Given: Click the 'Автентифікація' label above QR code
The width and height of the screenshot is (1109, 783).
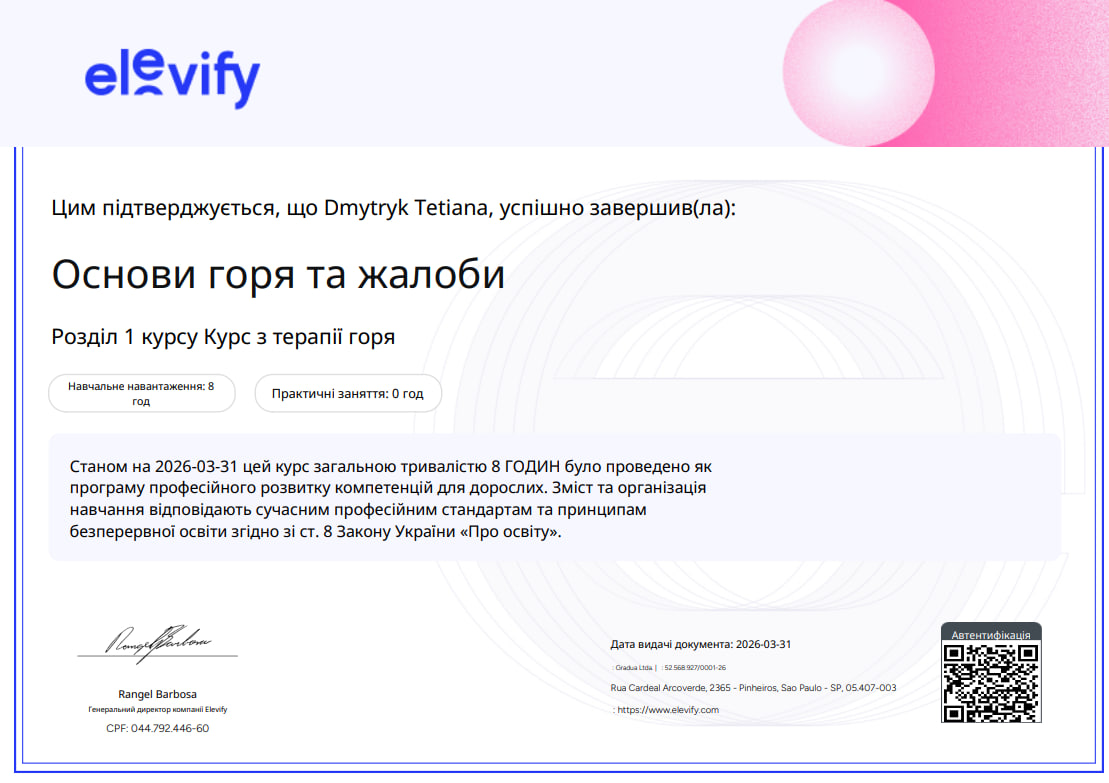Looking at the screenshot, I should pos(991,634).
